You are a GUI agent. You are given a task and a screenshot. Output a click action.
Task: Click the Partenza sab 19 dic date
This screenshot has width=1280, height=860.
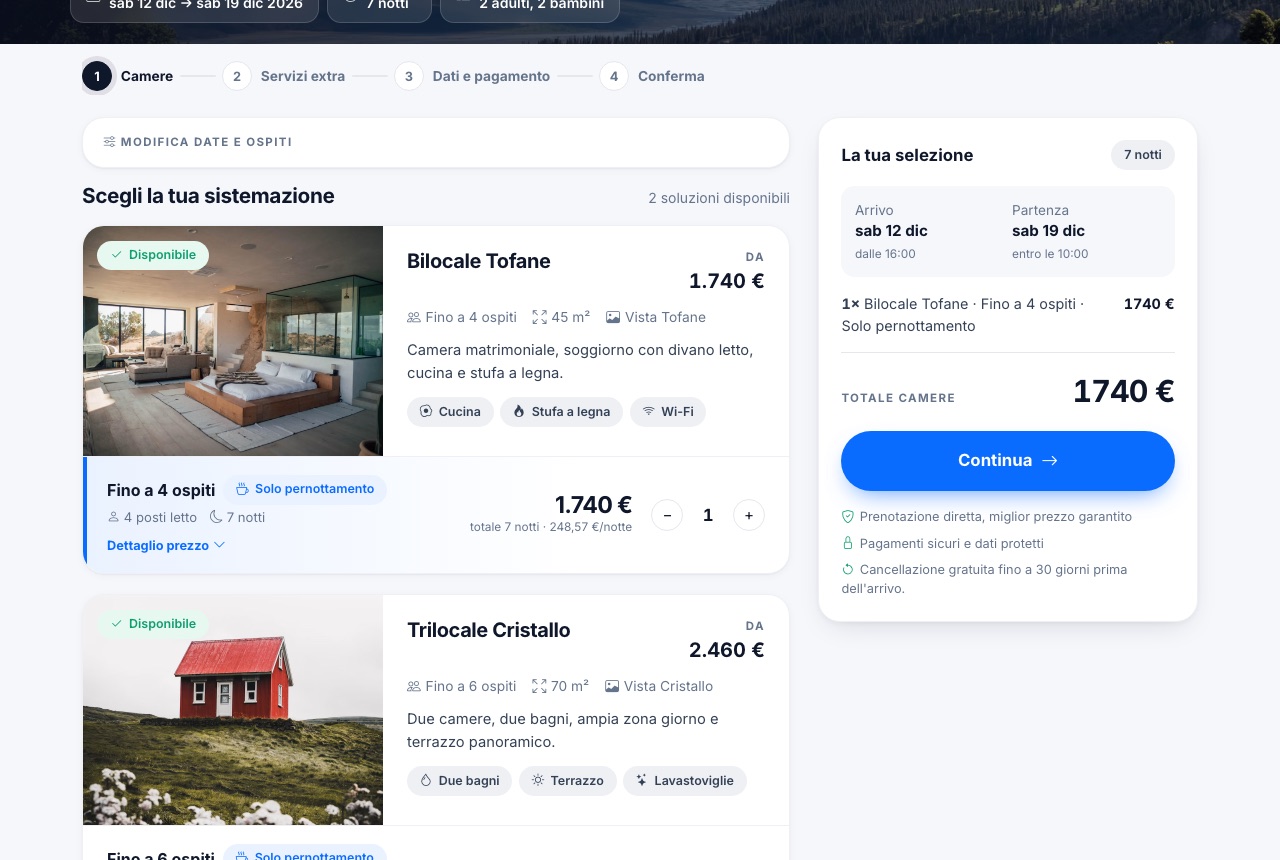(1050, 231)
